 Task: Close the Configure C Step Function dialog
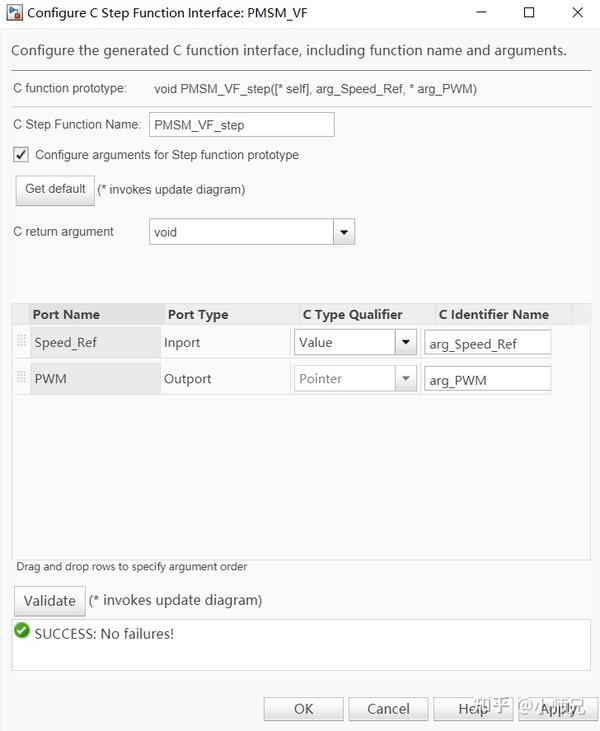tap(577, 13)
